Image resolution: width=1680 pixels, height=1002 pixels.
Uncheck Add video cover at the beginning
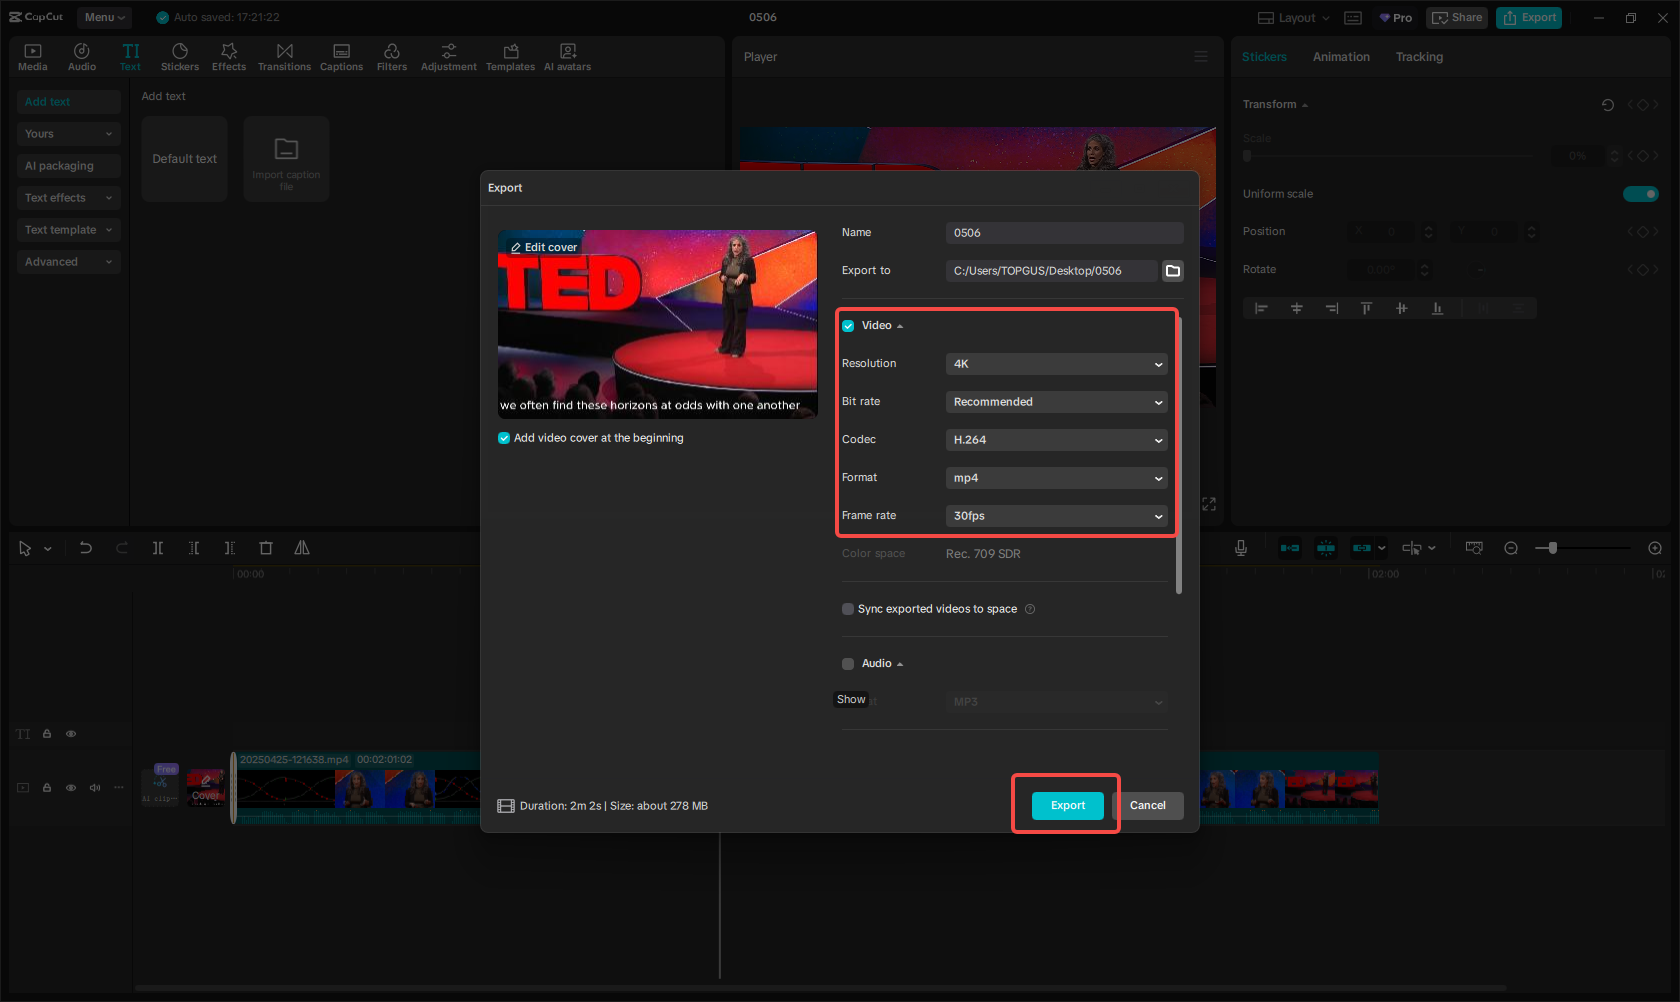point(504,437)
